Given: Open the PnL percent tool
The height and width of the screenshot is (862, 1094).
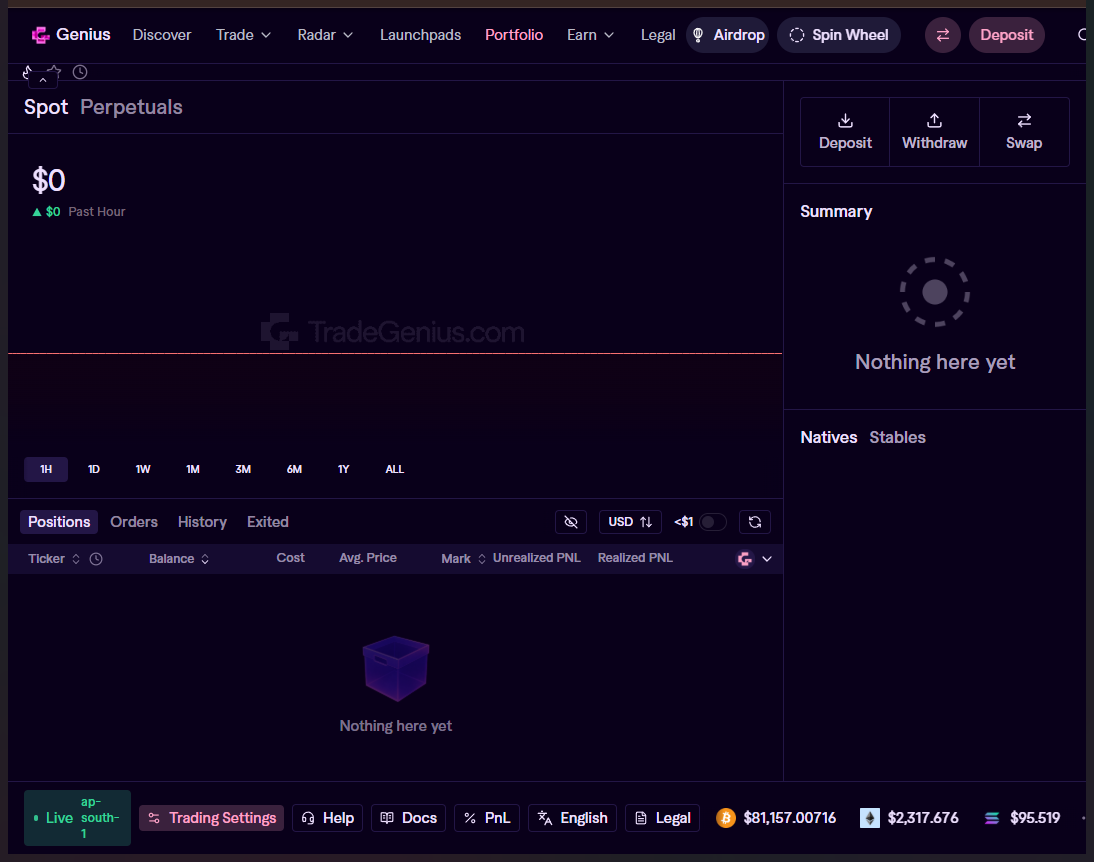Looking at the screenshot, I should point(487,818).
